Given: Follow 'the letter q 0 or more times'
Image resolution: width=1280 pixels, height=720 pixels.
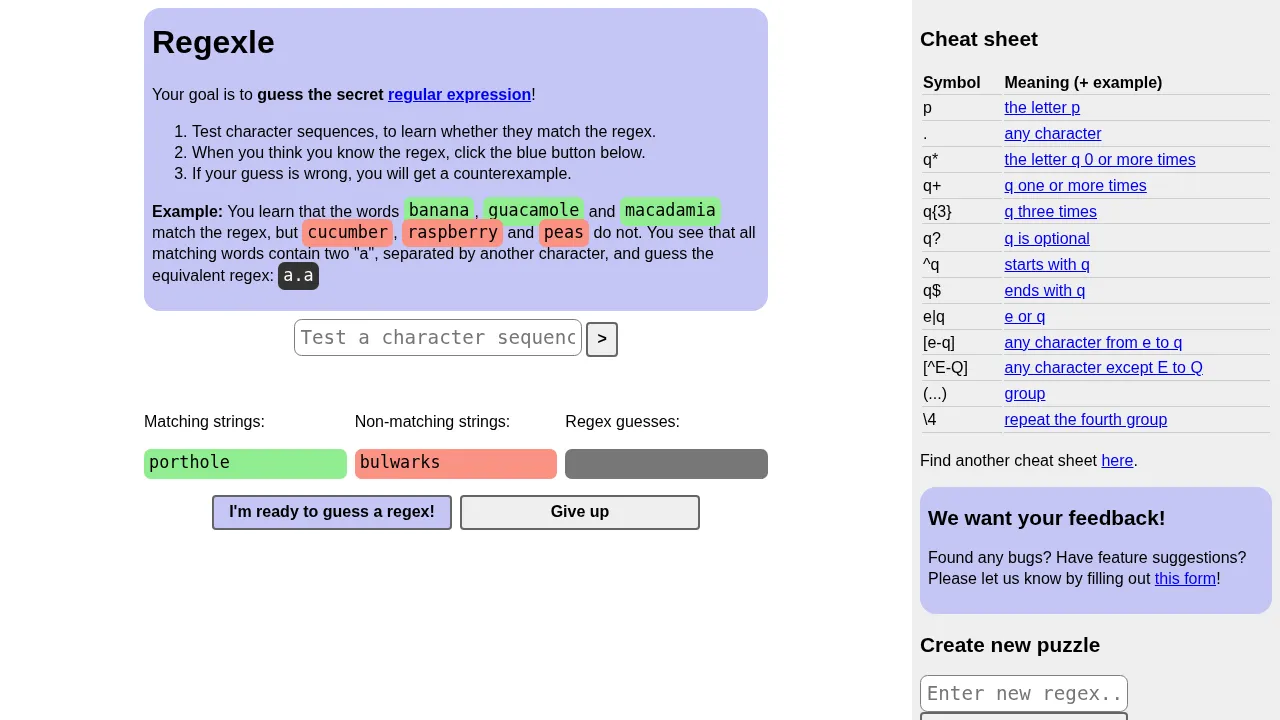Looking at the screenshot, I should pyautogui.click(x=1099, y=160).
